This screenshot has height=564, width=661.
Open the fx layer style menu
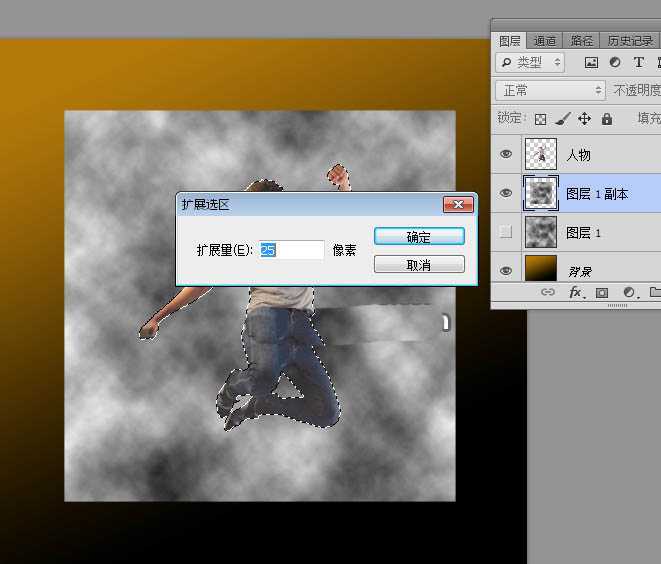(575, 292)
